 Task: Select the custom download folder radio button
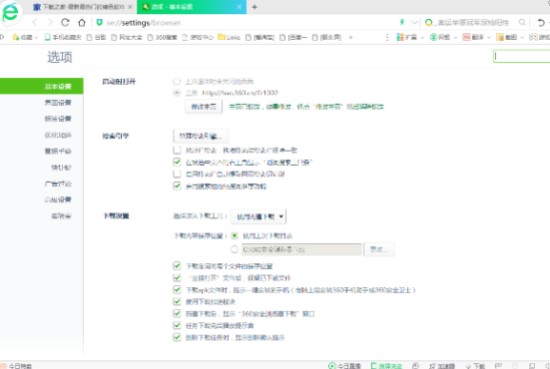(x=234, y=249)
